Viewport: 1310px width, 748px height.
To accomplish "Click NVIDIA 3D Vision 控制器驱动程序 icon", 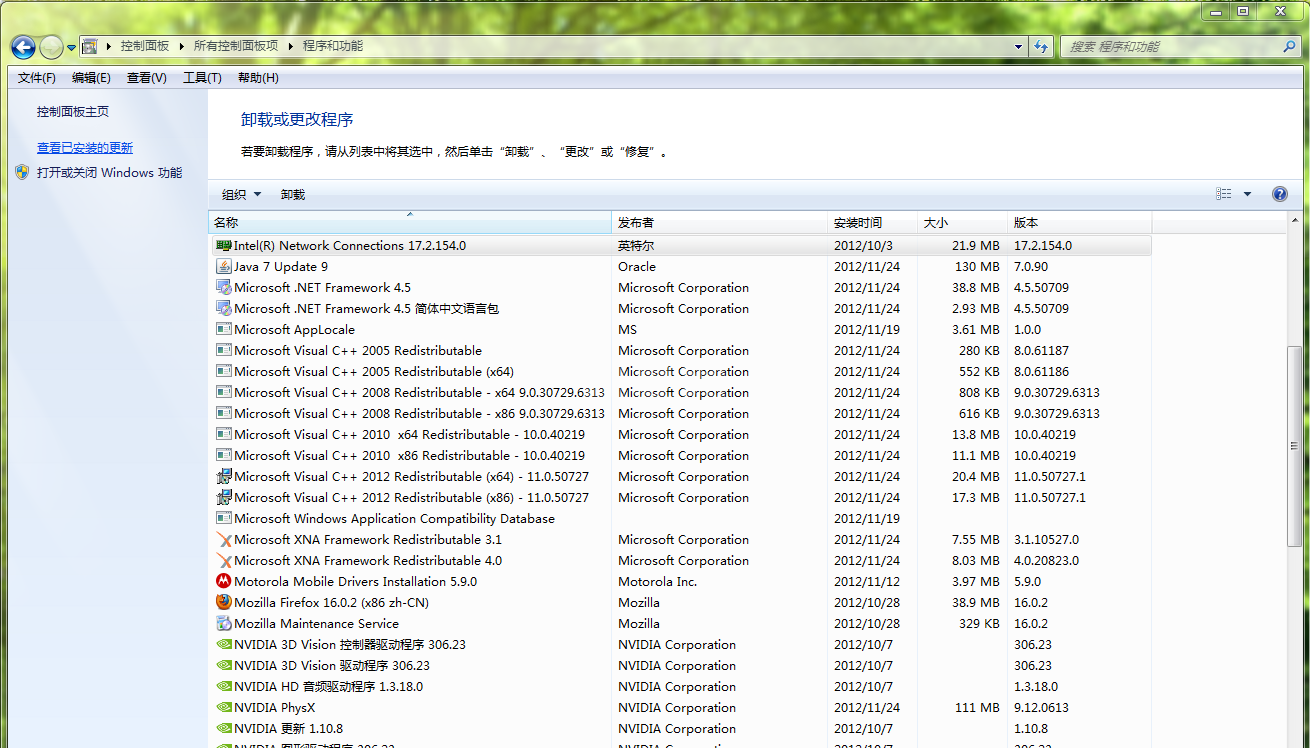I will (224, 644).
